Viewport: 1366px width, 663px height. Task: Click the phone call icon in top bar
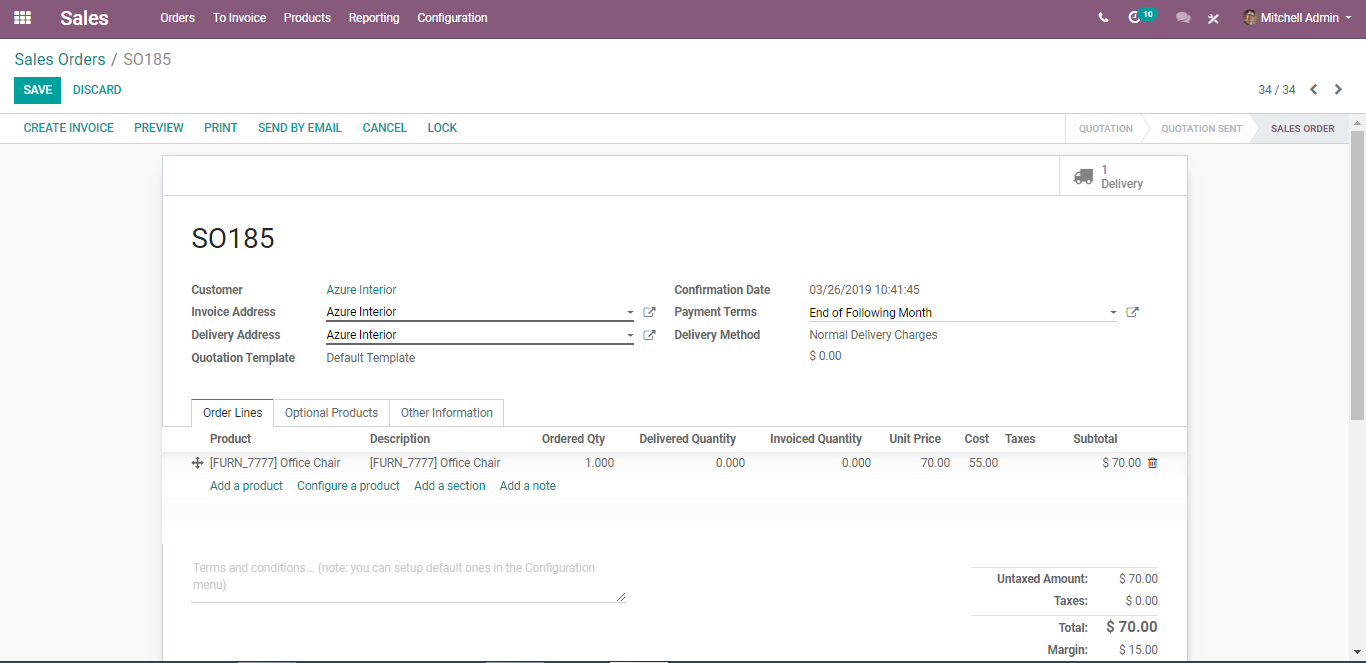1103,18
